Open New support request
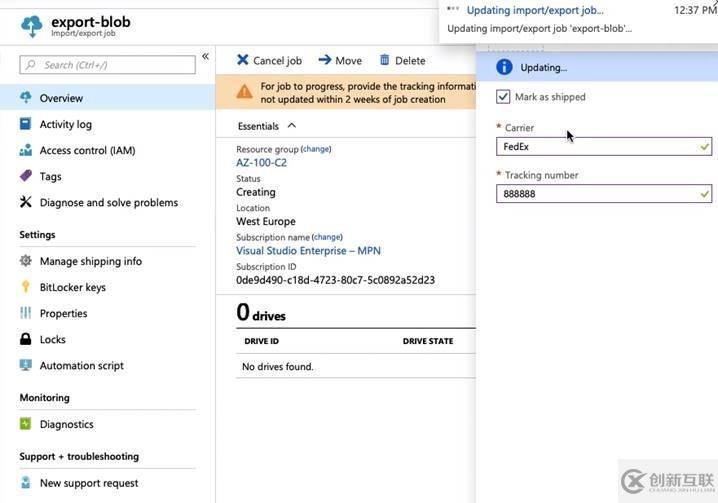 click(x=89, y=483)
